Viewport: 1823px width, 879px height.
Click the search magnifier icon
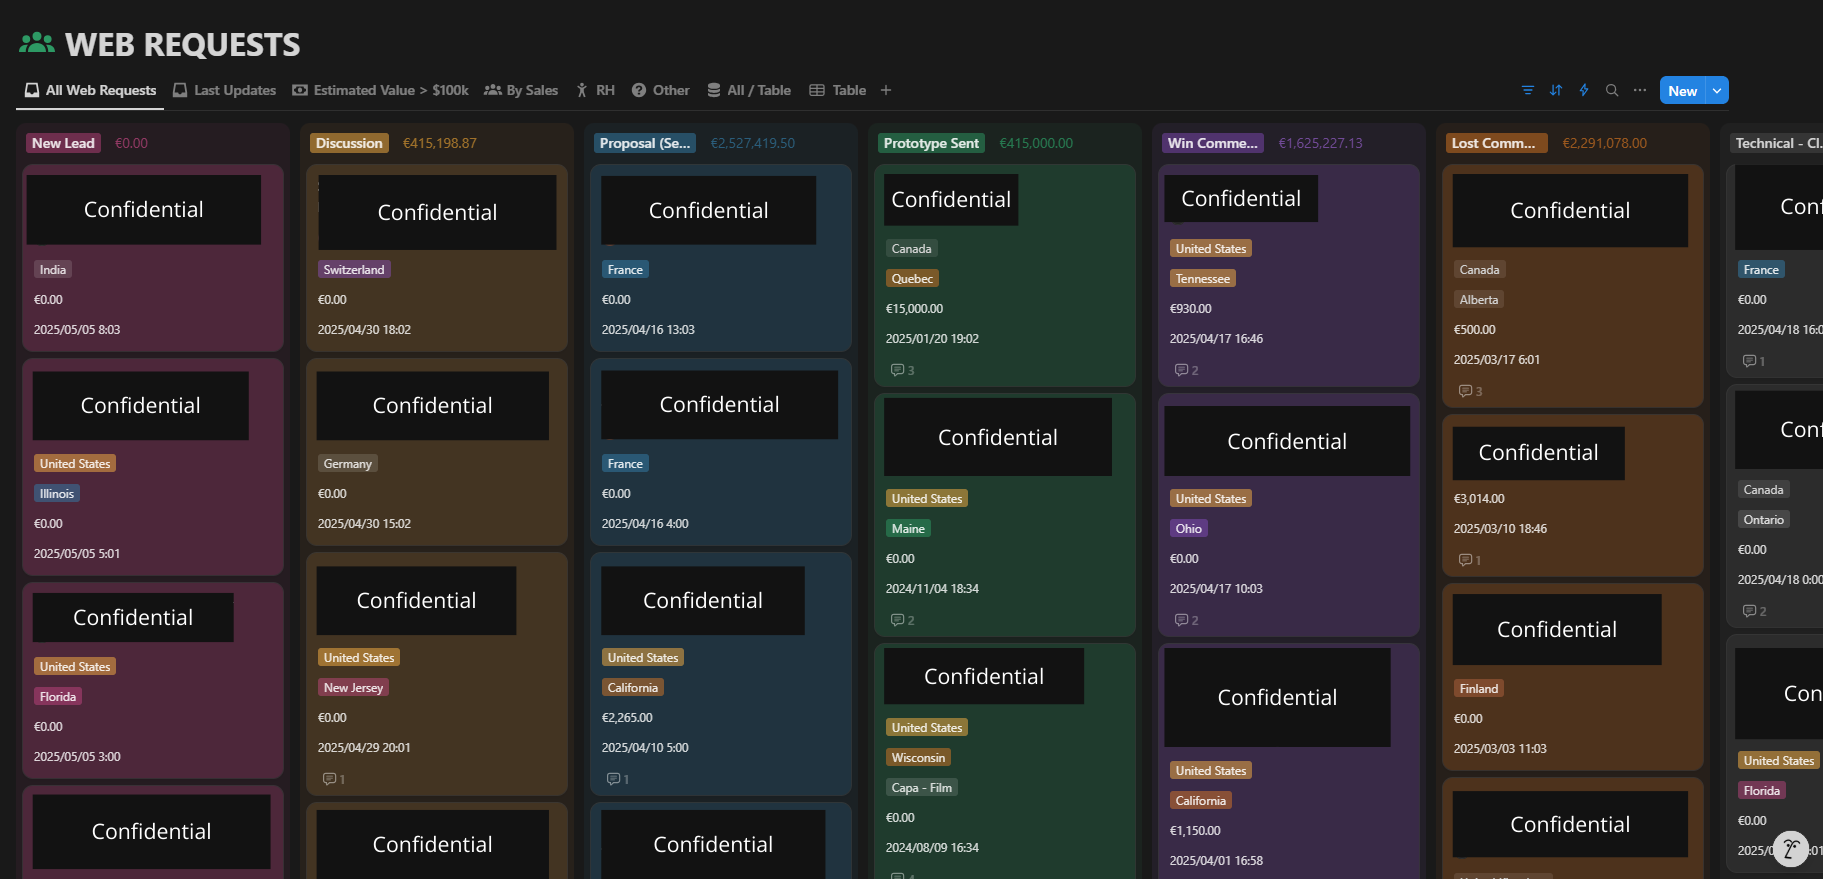click(1611, 90)
